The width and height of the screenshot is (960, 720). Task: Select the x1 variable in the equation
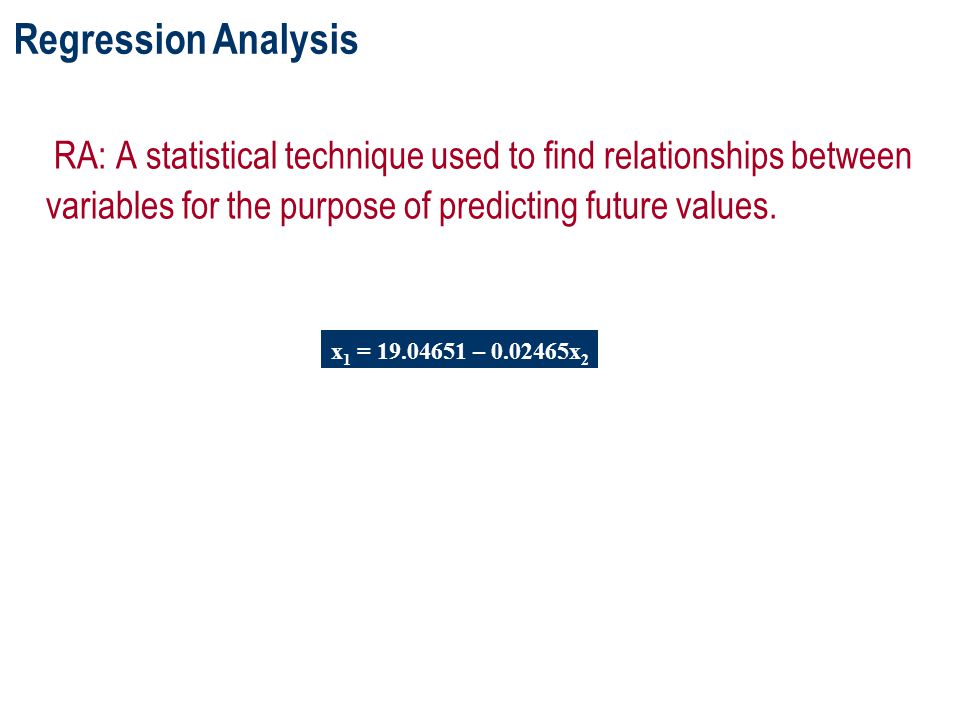(341, 353)
